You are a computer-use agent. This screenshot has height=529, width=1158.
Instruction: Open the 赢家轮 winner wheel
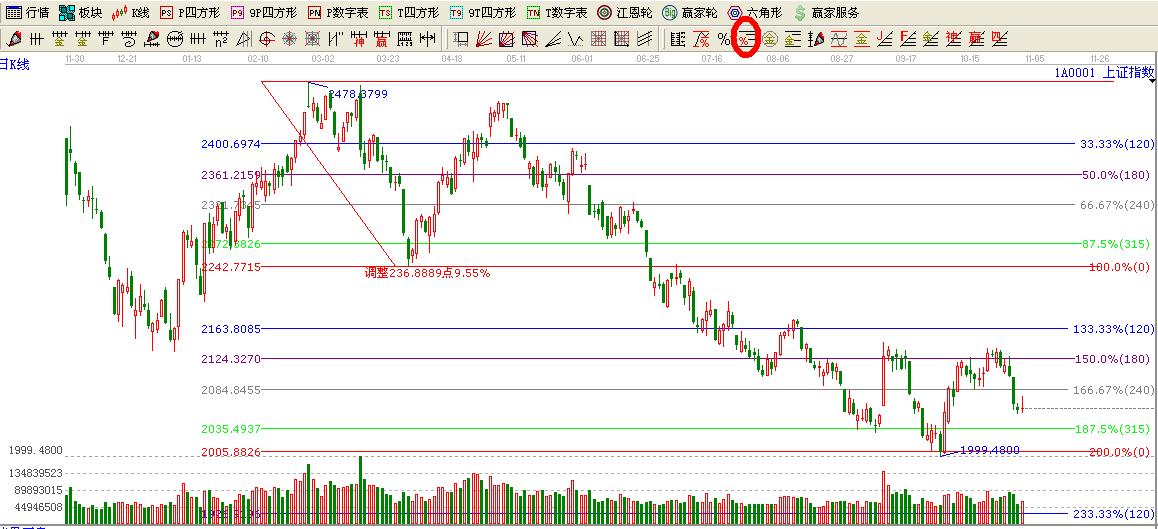point(690,13)
